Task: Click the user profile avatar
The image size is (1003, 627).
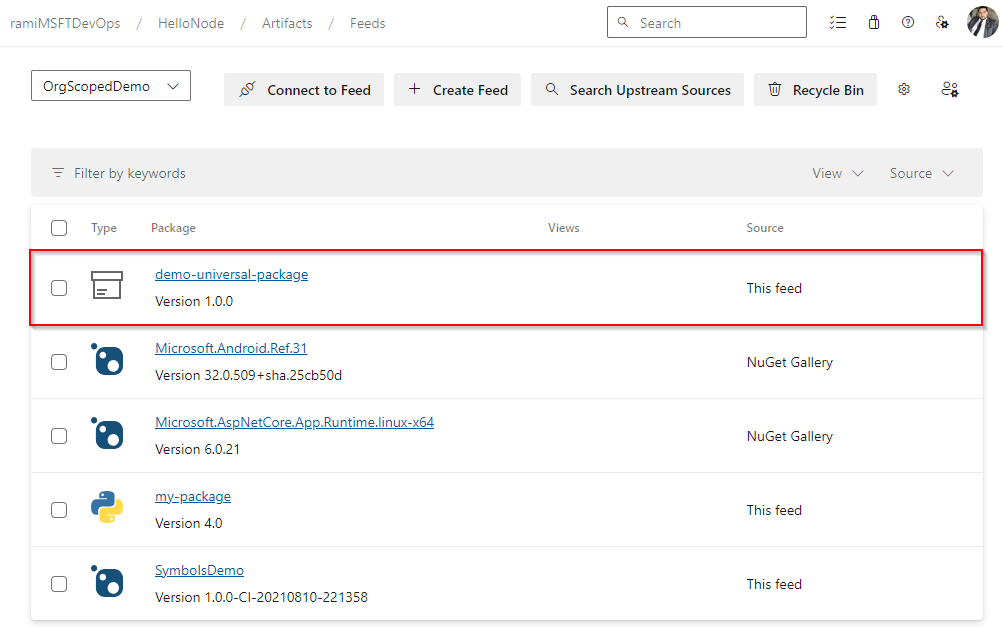Action: tap(982, 22)
